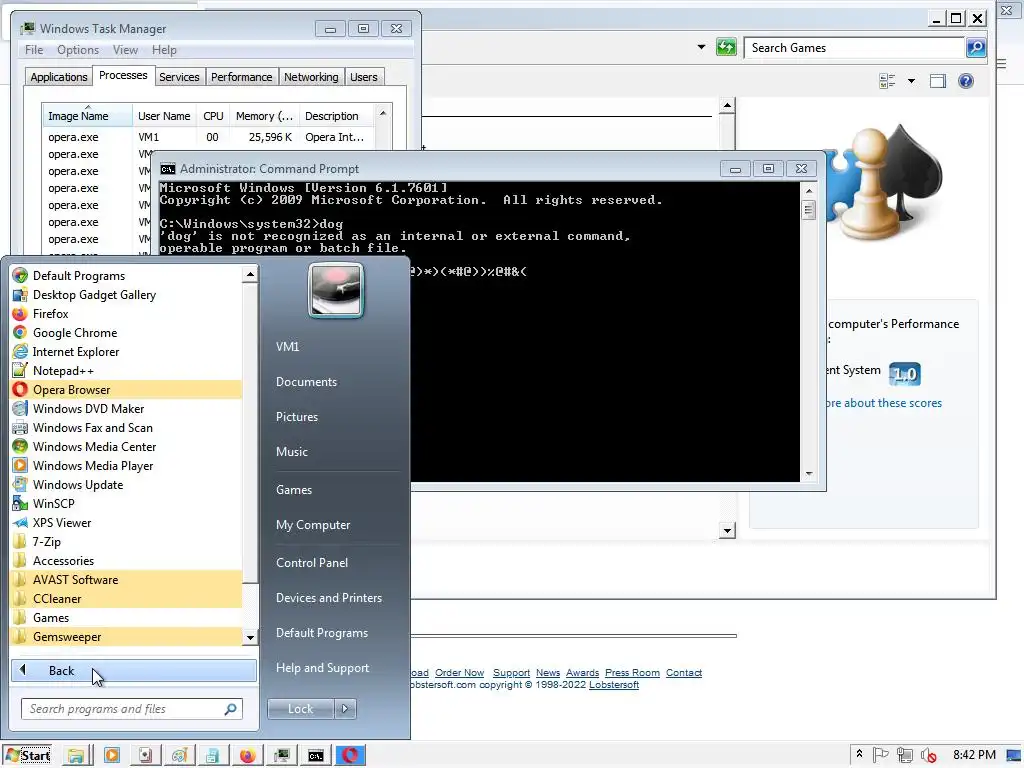Toggle the preview pane icon in the Games window
This screenshot has width=1024, height=768.
coord(938,81)
